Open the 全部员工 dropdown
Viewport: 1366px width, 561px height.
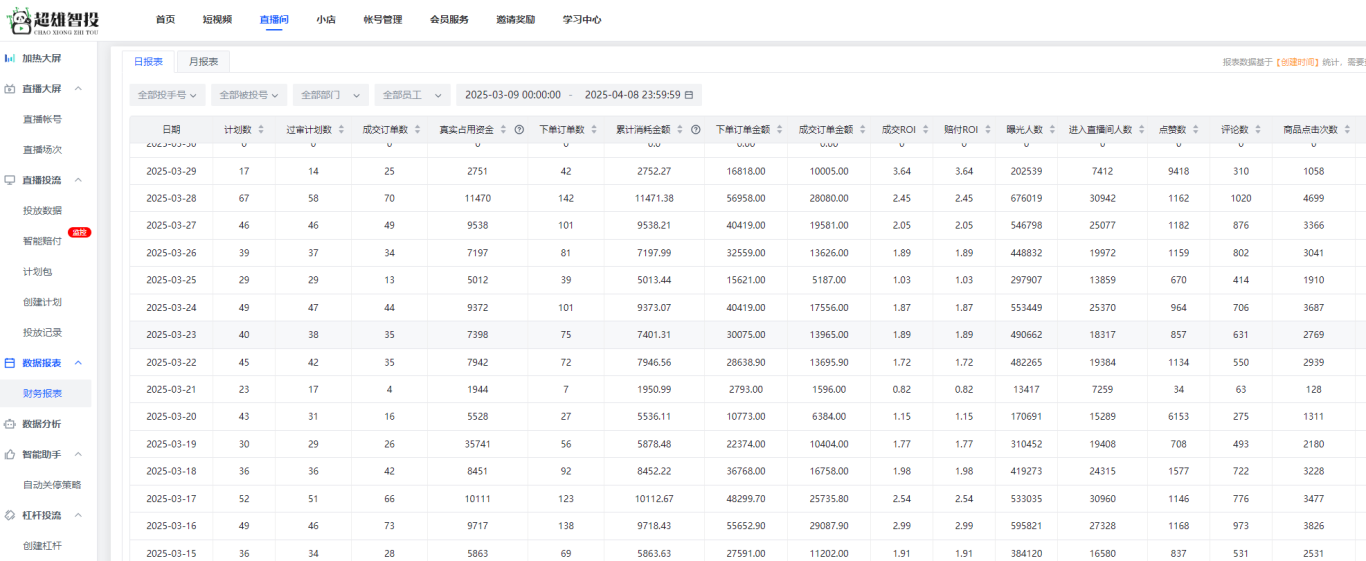413,95
